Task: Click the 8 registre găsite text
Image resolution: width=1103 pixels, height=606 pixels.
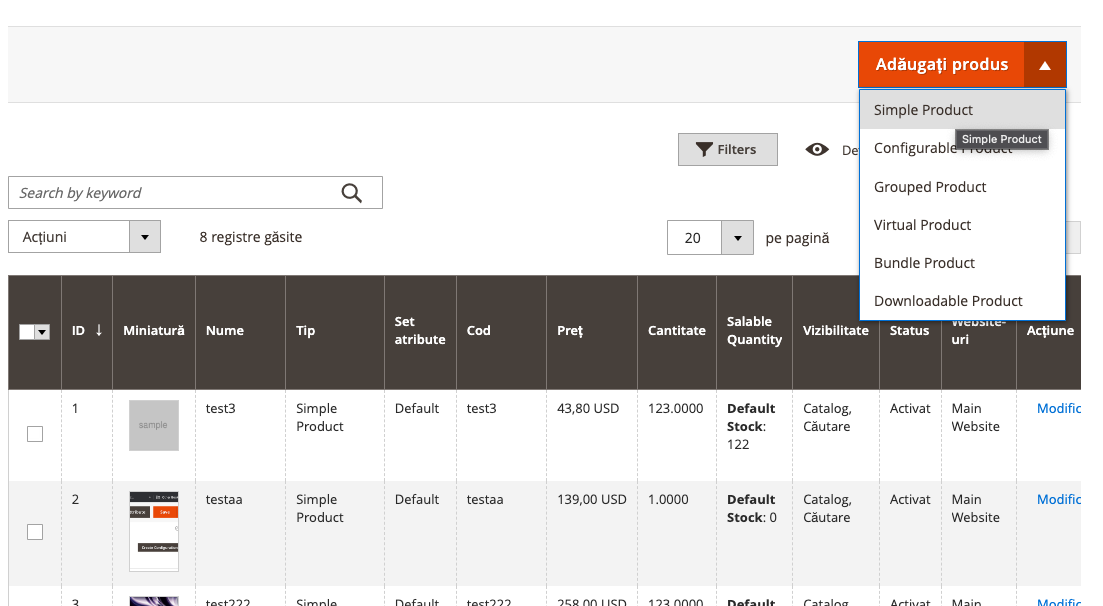Action: point(250,237)
